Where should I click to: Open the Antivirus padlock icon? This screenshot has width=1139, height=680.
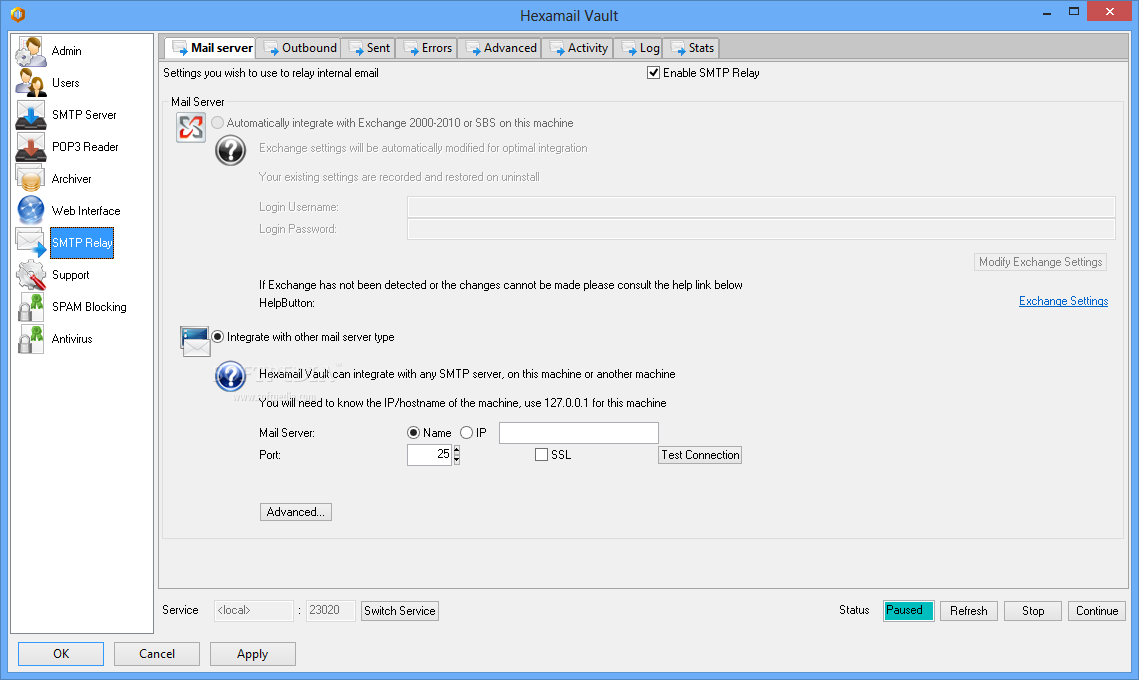point(31,339)
